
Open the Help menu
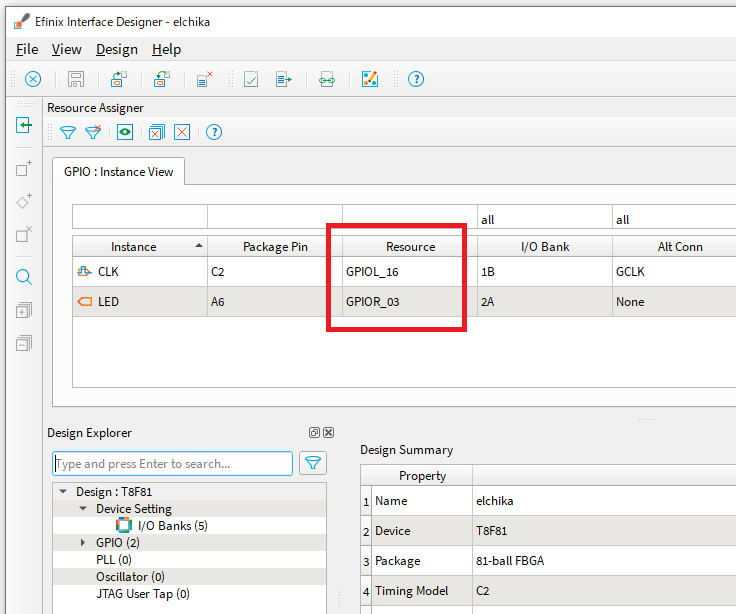tap(166, 49)
